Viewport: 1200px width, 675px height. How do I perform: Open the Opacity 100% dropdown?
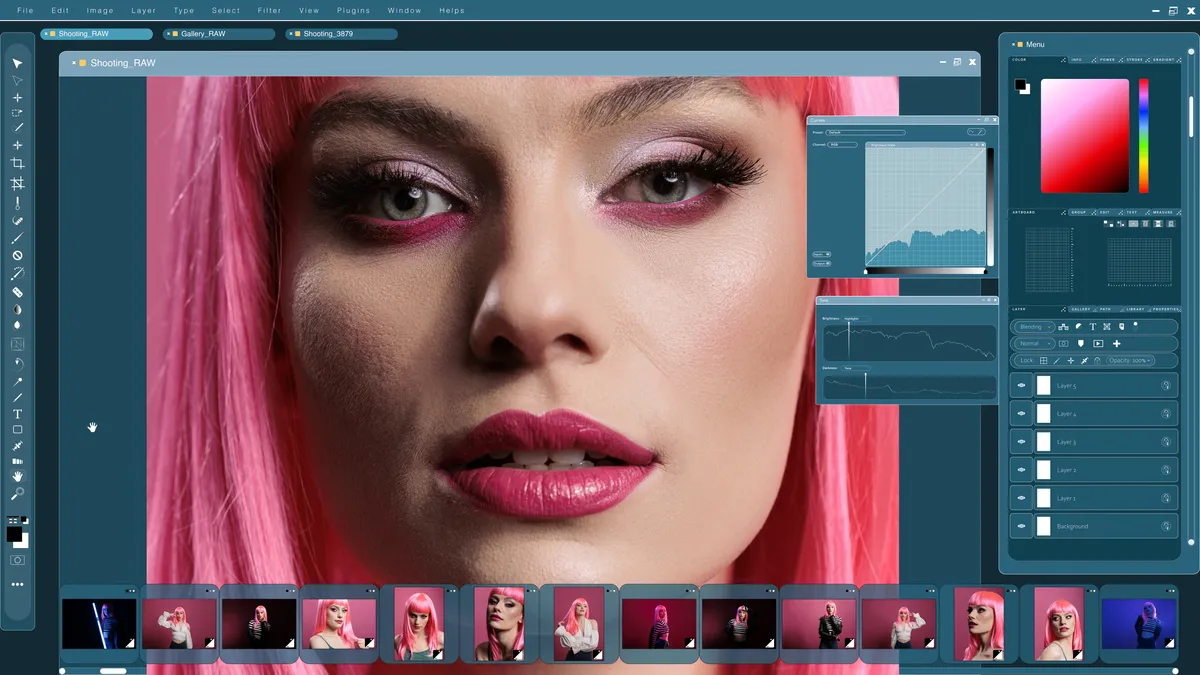[x=1130, y=361]
